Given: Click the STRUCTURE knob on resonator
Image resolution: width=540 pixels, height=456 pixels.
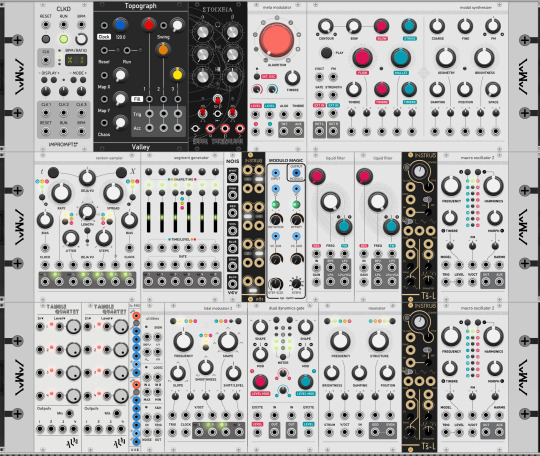Looking at the screenshot, I should (379, 341).
